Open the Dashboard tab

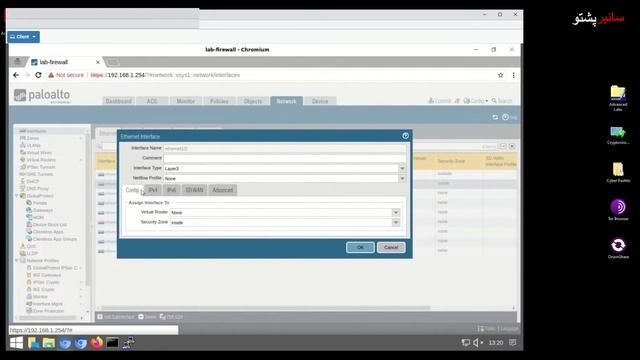click(119, 101)
